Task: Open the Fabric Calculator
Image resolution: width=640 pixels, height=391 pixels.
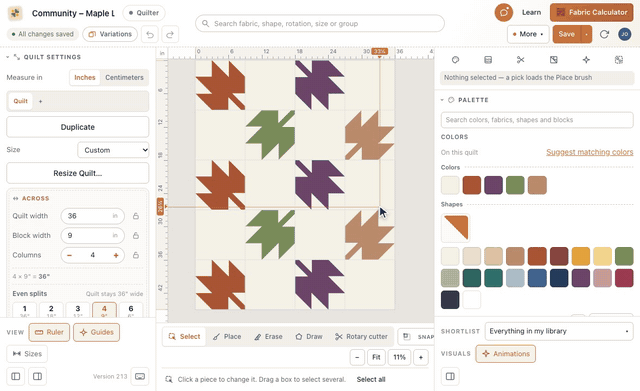Action: [x=591, y=13]
